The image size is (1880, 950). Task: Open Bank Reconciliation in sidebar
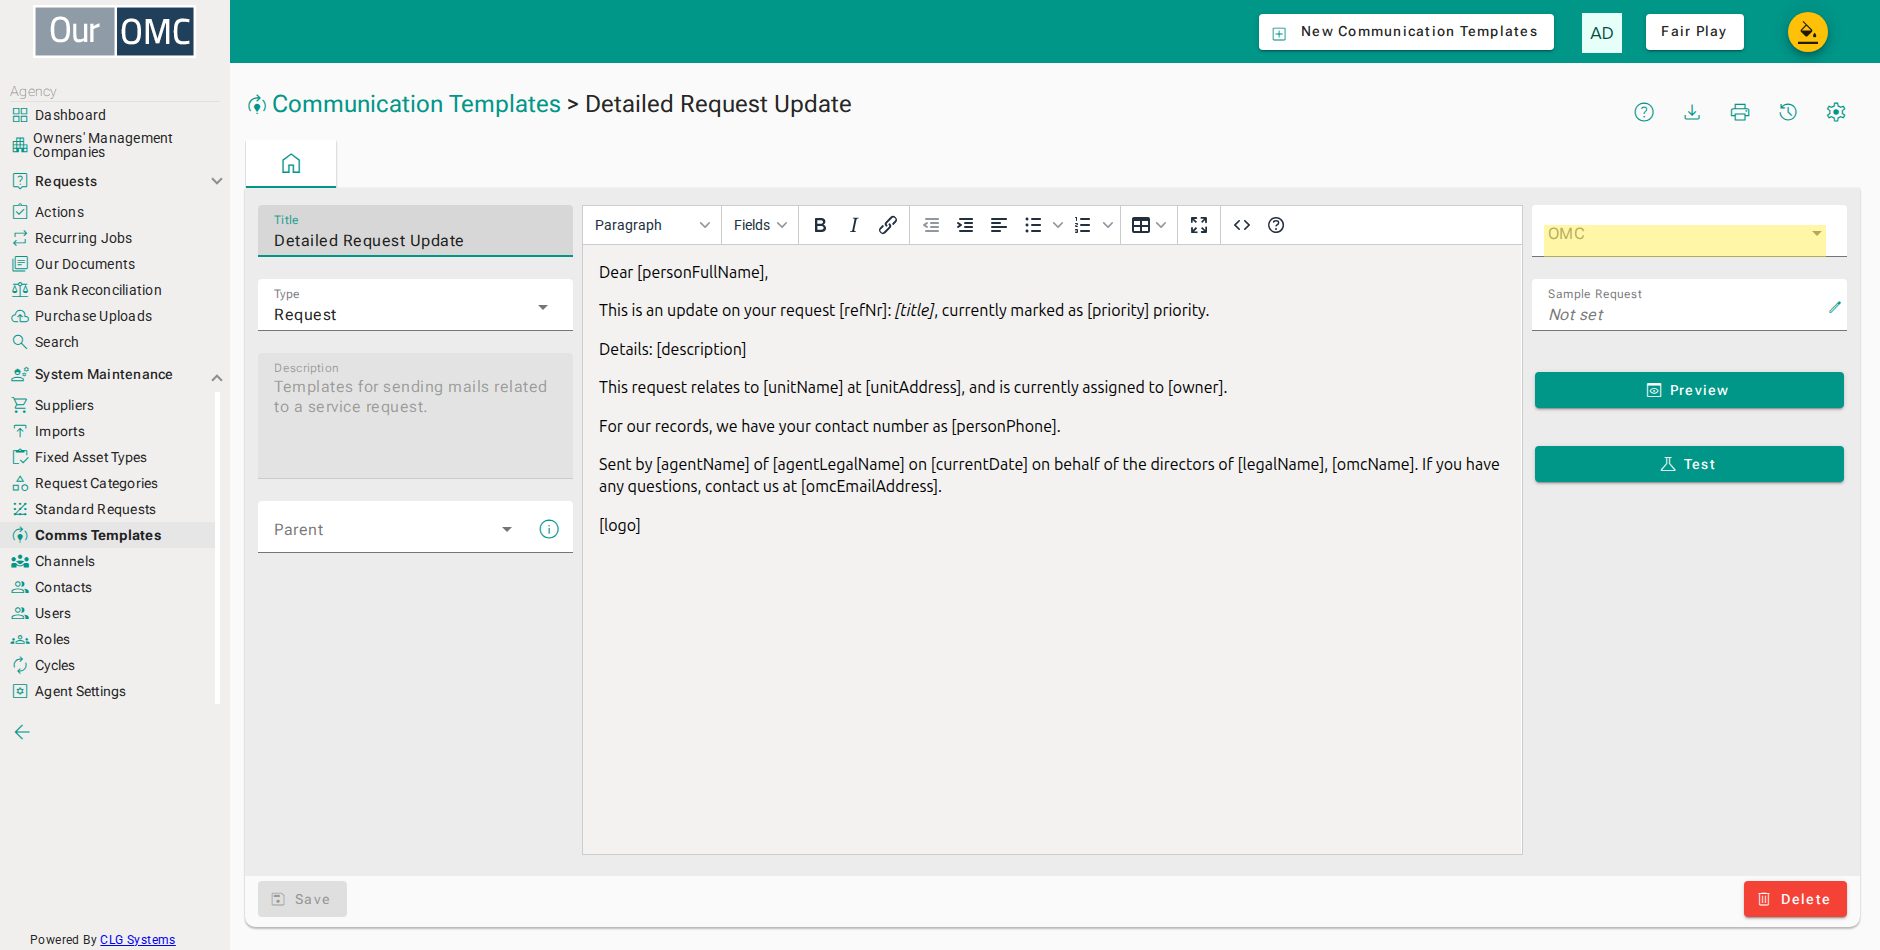point(98,290)
